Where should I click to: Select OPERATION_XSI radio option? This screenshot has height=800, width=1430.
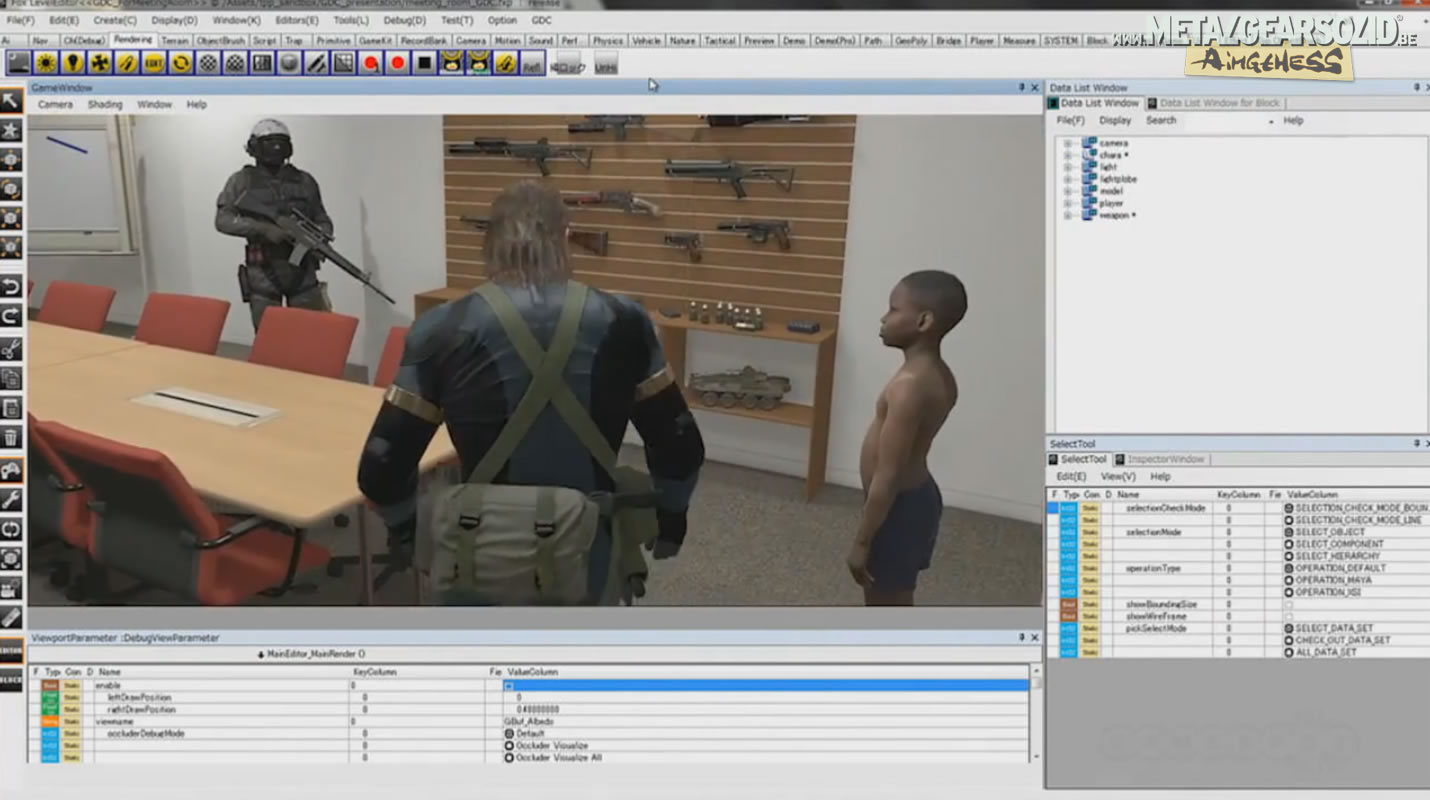pos(1289,593)
